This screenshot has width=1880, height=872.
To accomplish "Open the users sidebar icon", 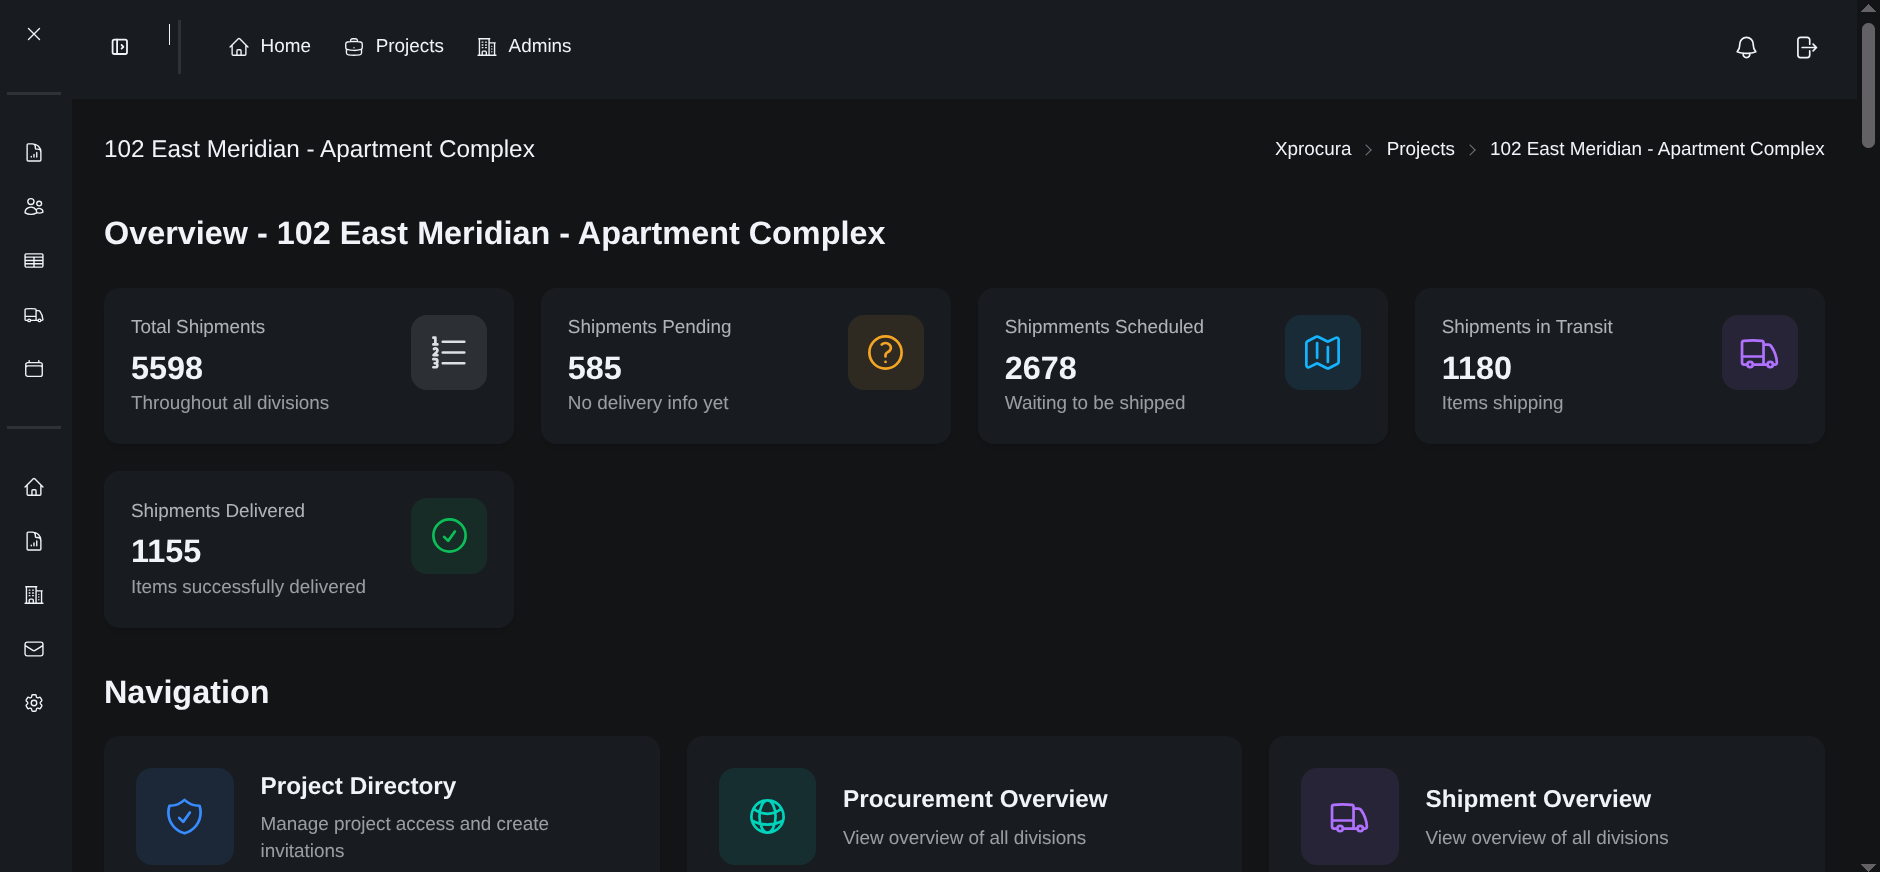I will tap(34, 206).
